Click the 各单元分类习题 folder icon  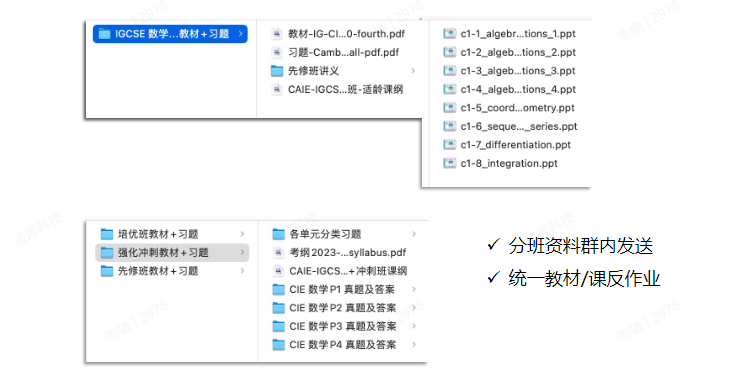tap(278, 234)
